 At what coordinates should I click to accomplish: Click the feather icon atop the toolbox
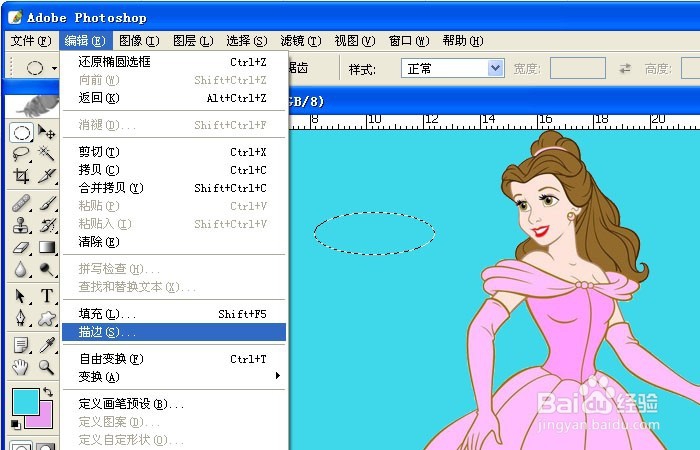32,106
